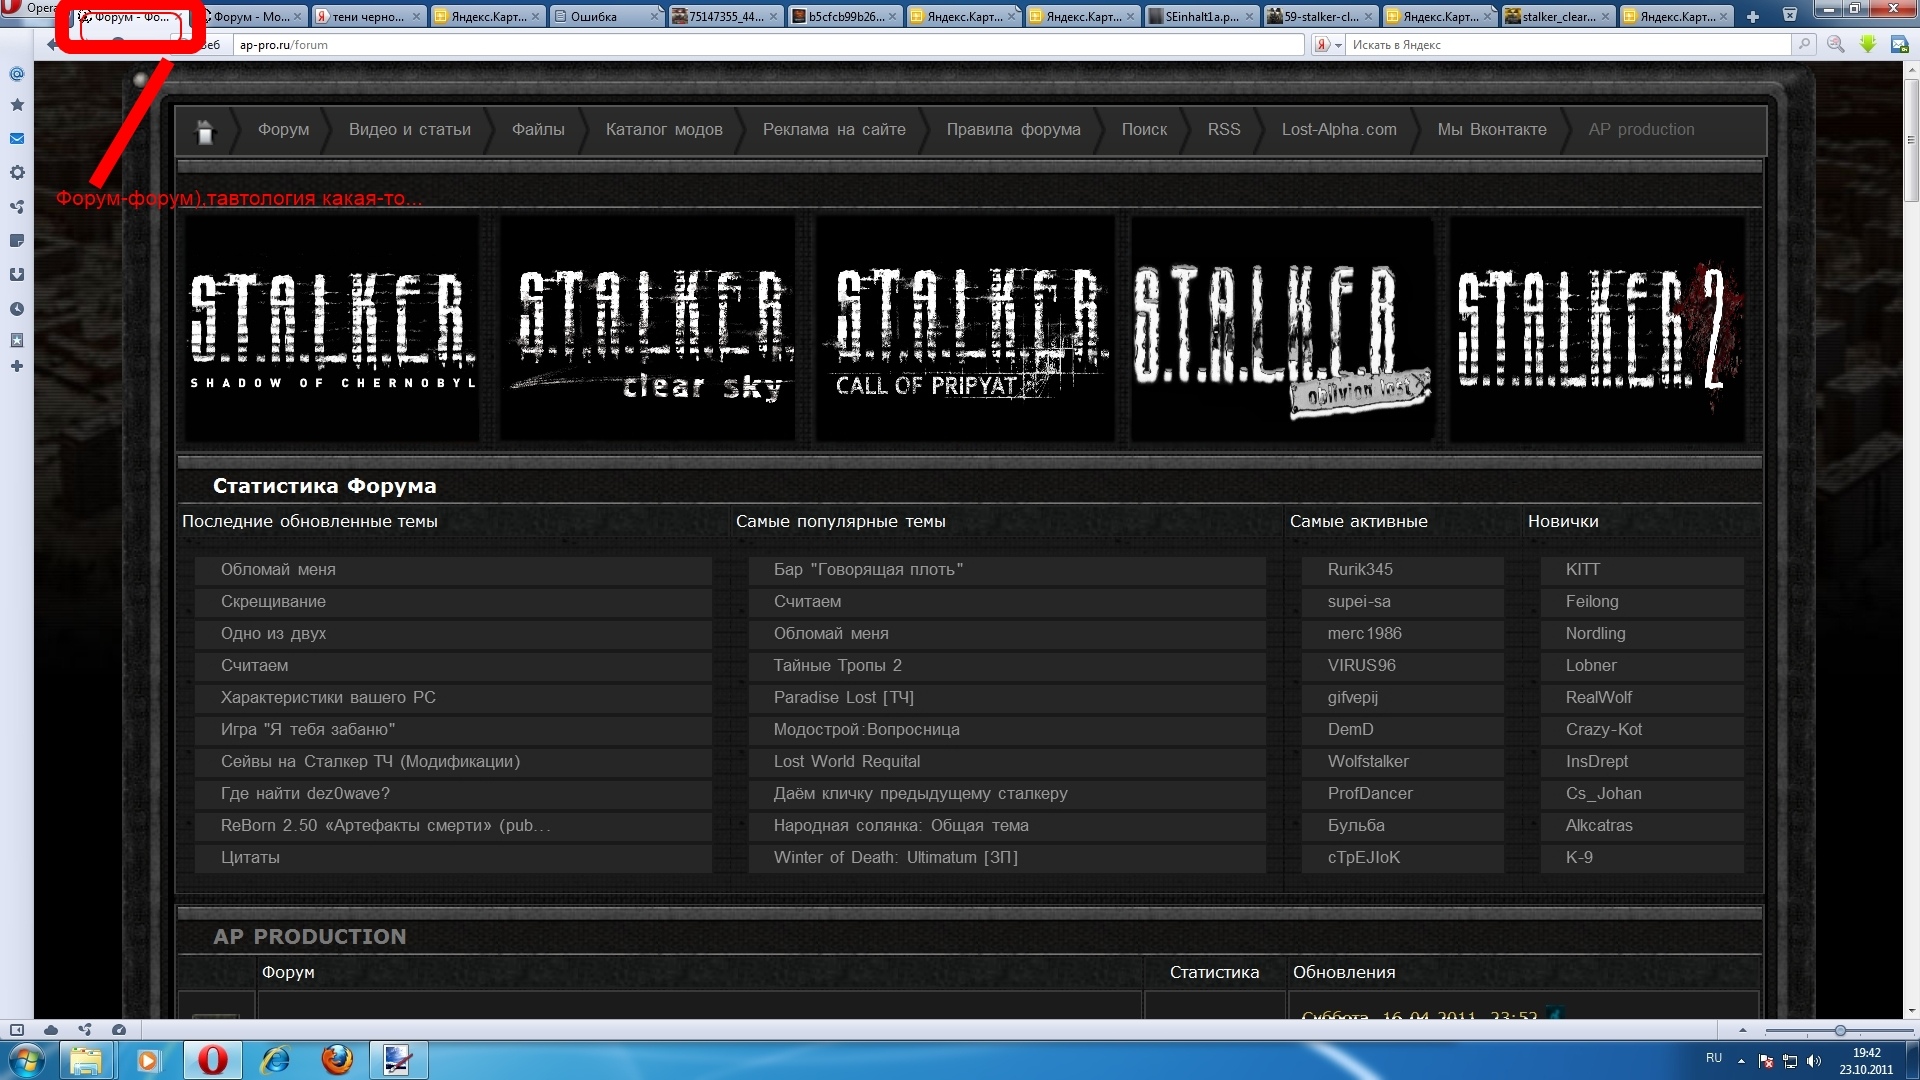Image resolution: width=1920 pixels, height=1080 pixels.
Task: Click the new tab plus button
Action: click(x=1753, y=17)
